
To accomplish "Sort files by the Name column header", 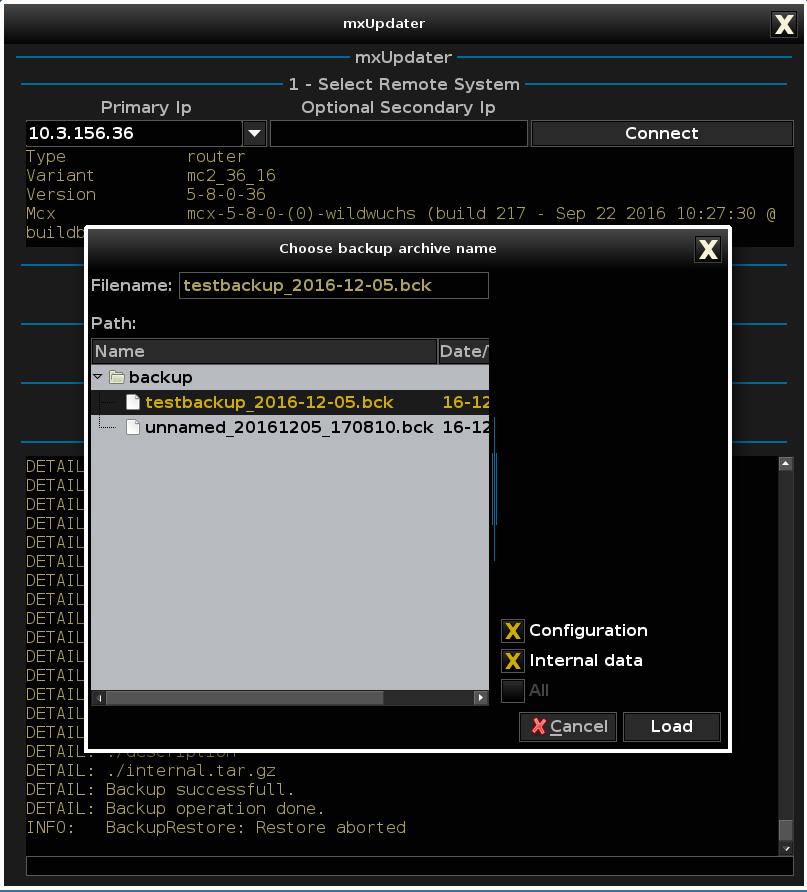I will click(264, 351).
